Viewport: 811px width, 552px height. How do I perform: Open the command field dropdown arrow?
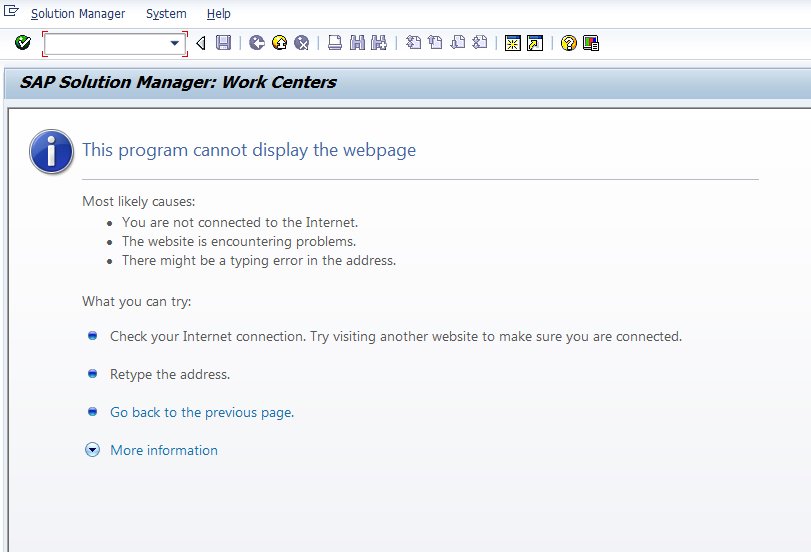point(175,43)
